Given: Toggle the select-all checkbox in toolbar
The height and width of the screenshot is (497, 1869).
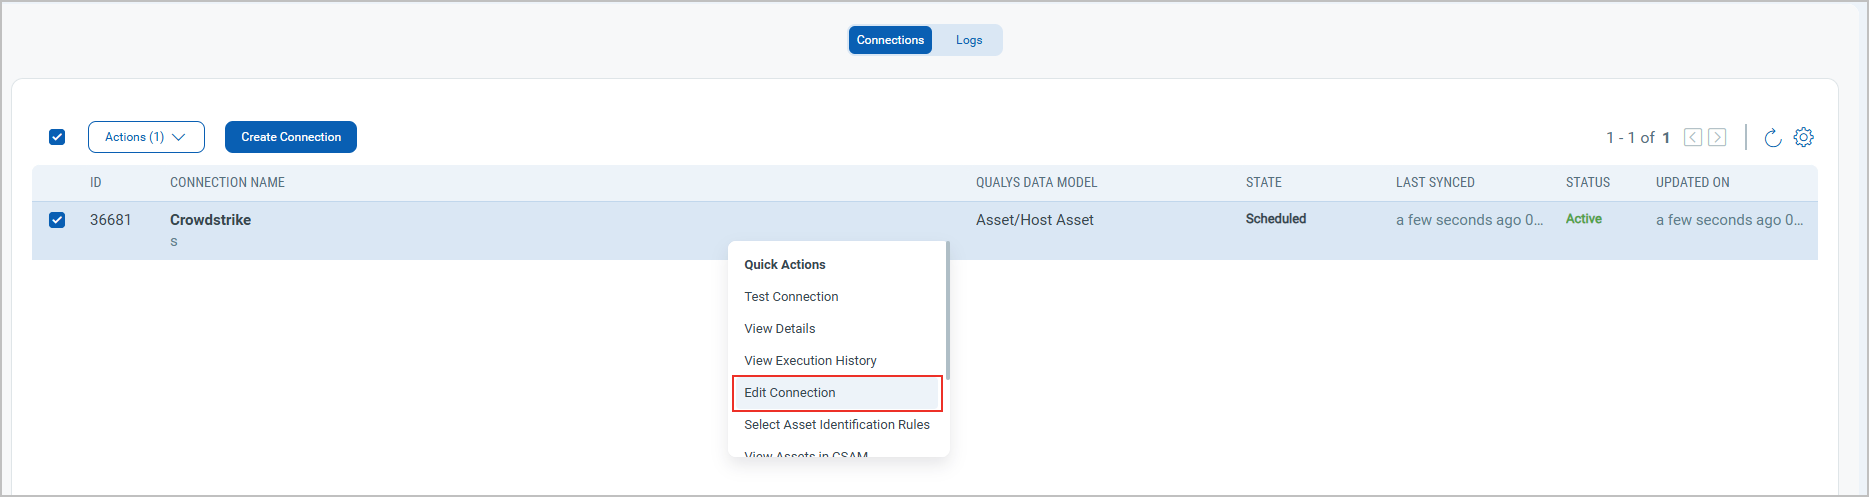Looking at the screenshot, I should tap(57, 137).
